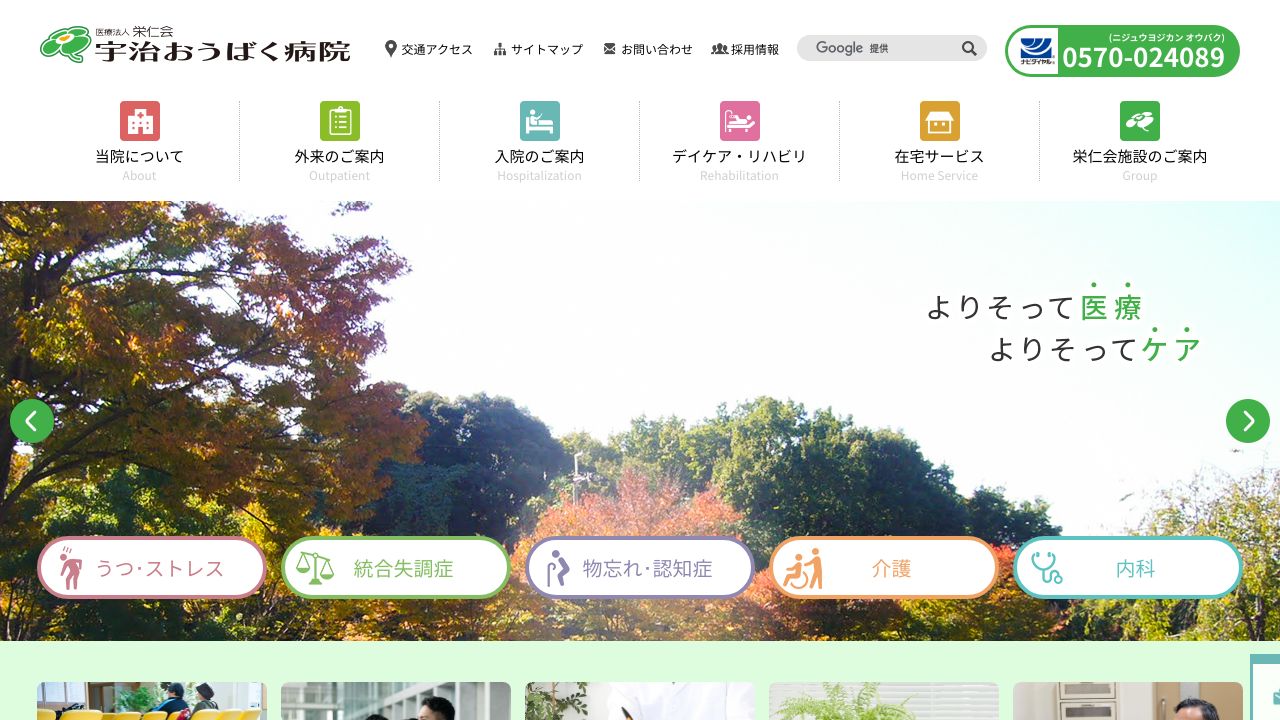The image size is (1280, 720).
Task: Click the 在宅サービス home service icon
Action: (x=940, y=121)
